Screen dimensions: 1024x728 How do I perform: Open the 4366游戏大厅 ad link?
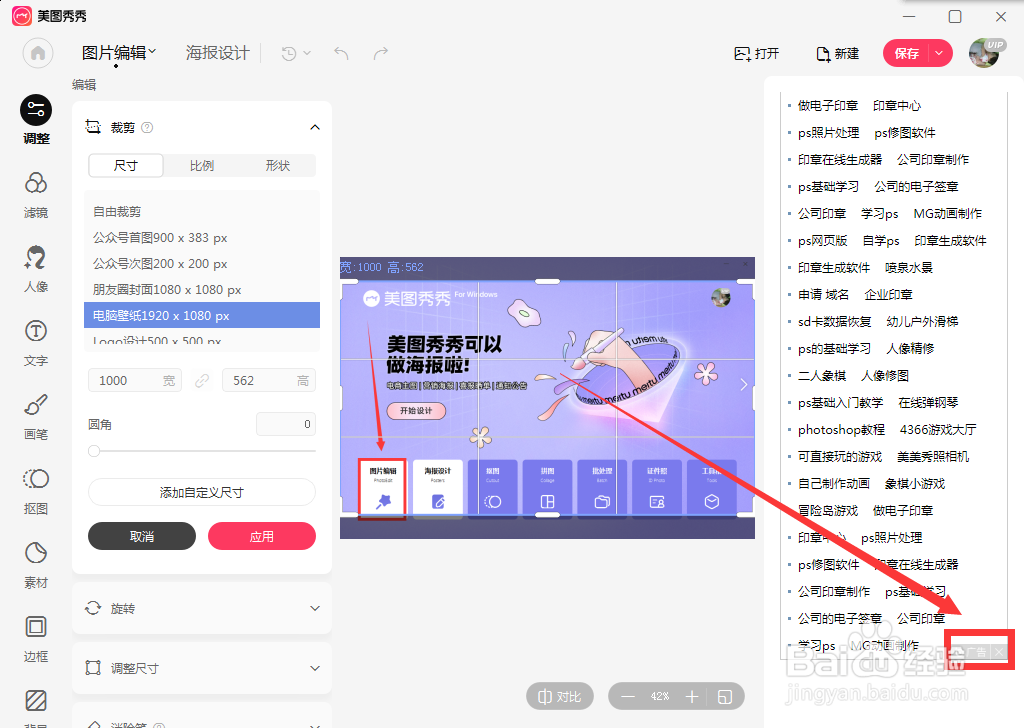tap(938, 430)
